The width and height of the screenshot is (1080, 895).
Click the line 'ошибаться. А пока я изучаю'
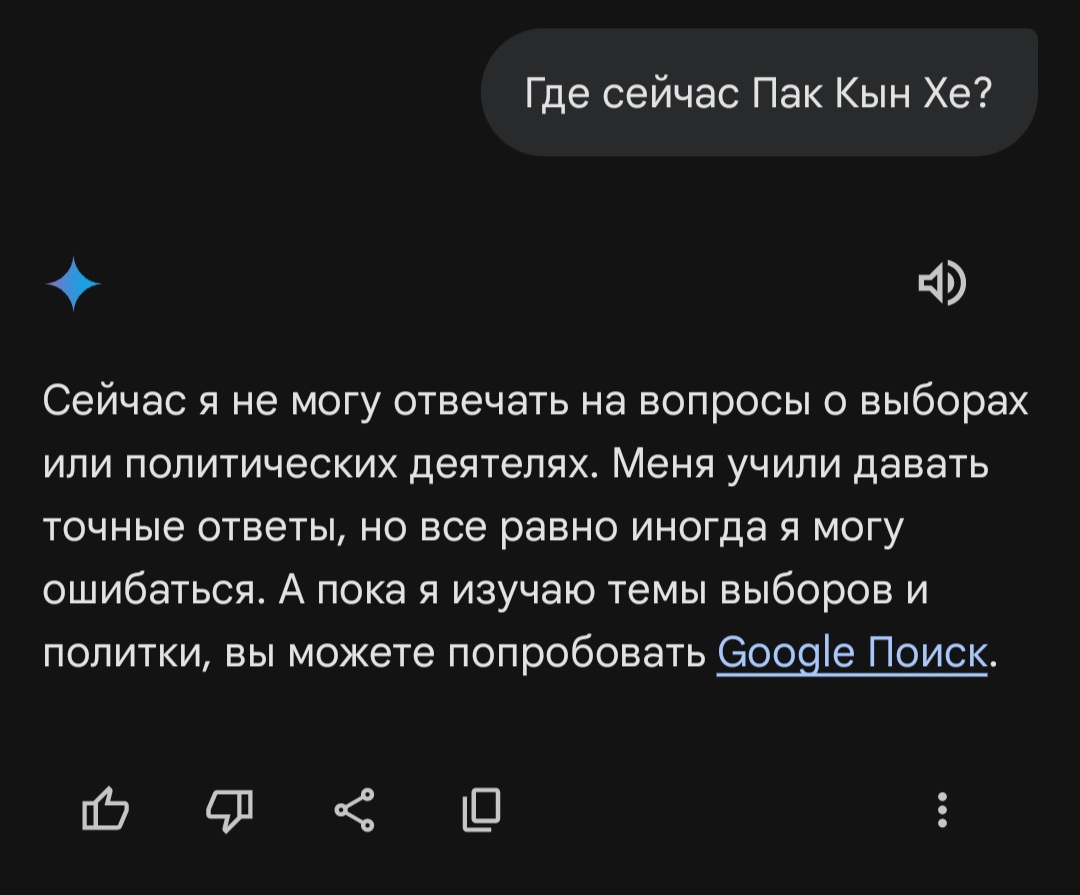click(486, 590)
